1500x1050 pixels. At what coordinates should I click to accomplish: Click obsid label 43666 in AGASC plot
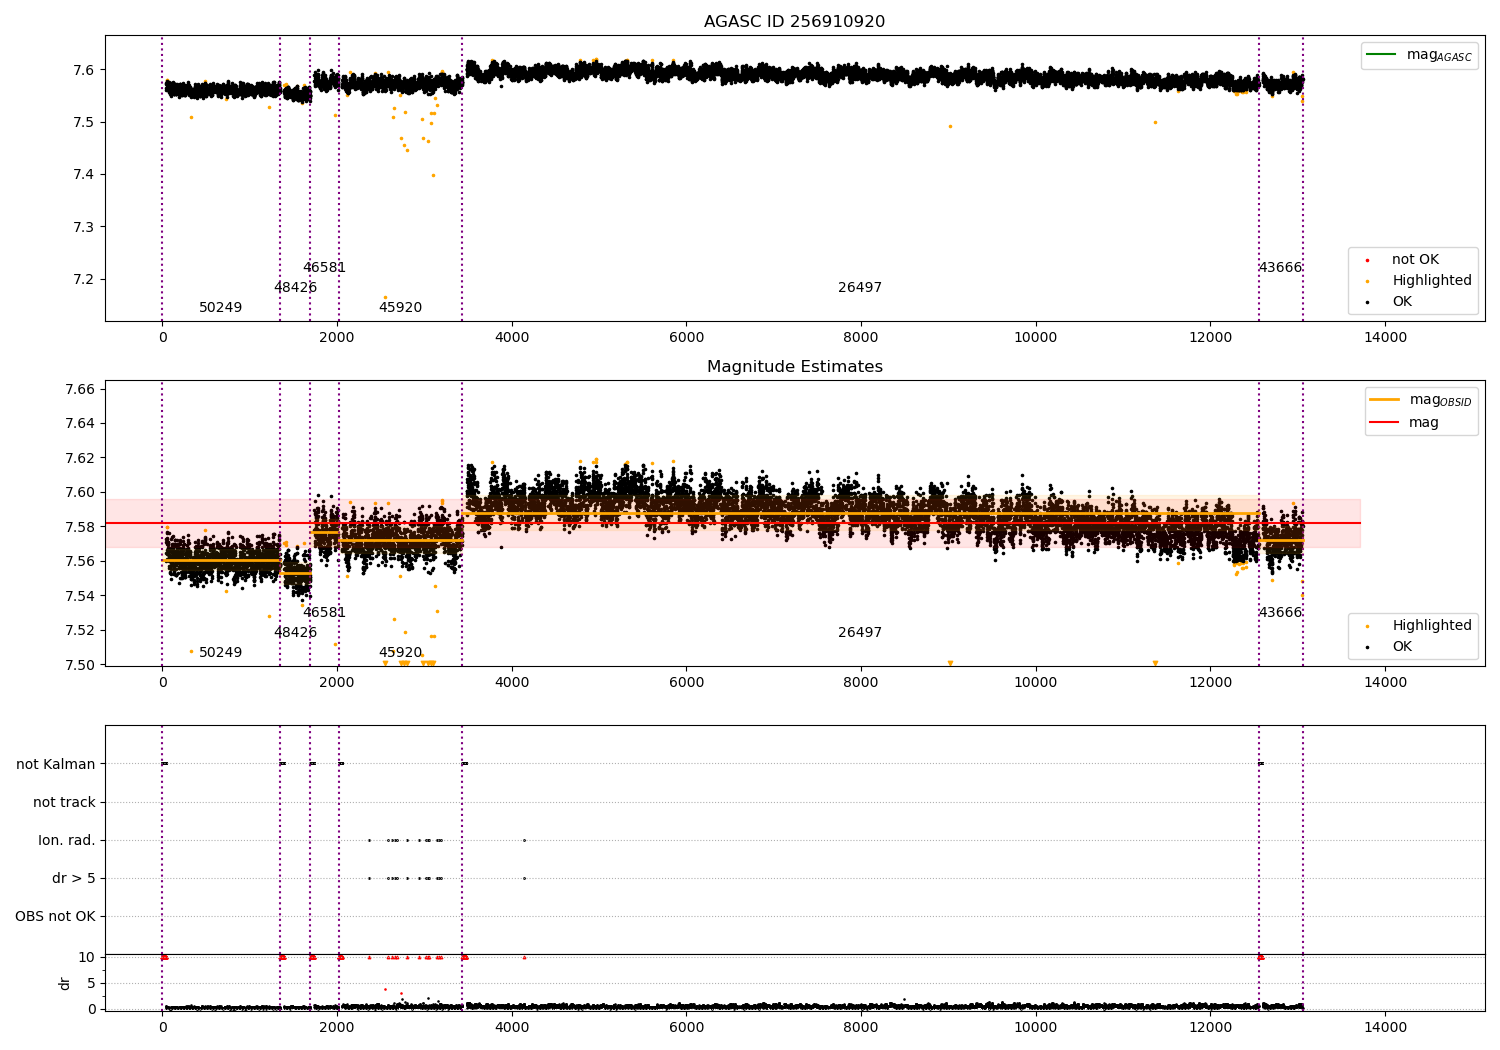click(1280, 268)
